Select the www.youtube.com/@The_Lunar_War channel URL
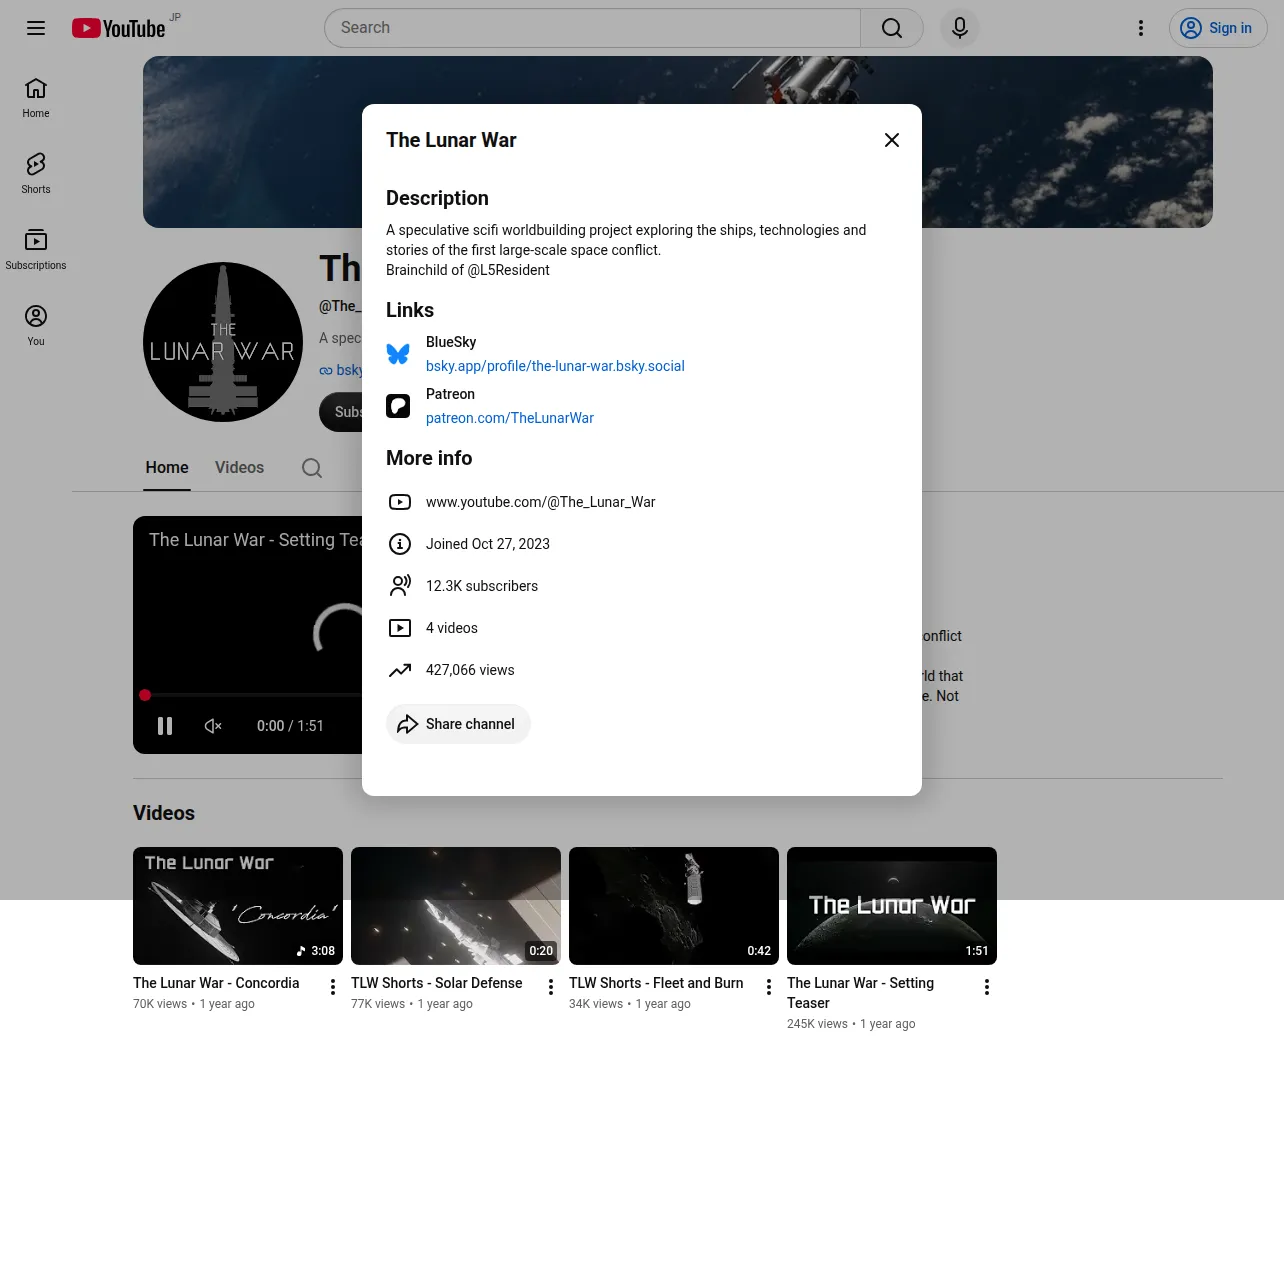Viewport: 1284px width, 1288px height. click(541, 502)
